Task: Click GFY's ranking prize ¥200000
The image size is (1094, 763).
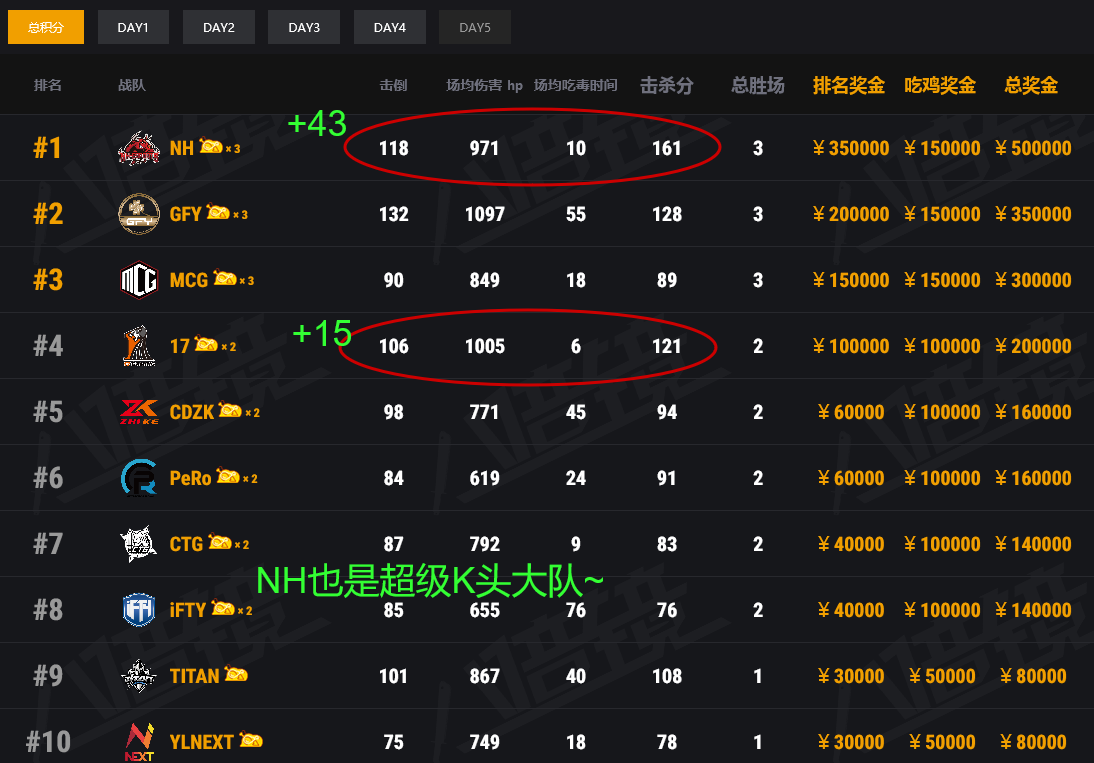Action: point(851,214)
